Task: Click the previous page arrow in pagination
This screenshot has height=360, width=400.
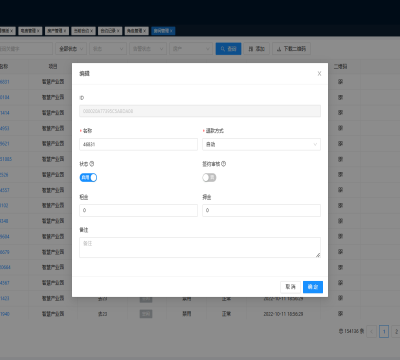Action: click(x=371, y=331)
